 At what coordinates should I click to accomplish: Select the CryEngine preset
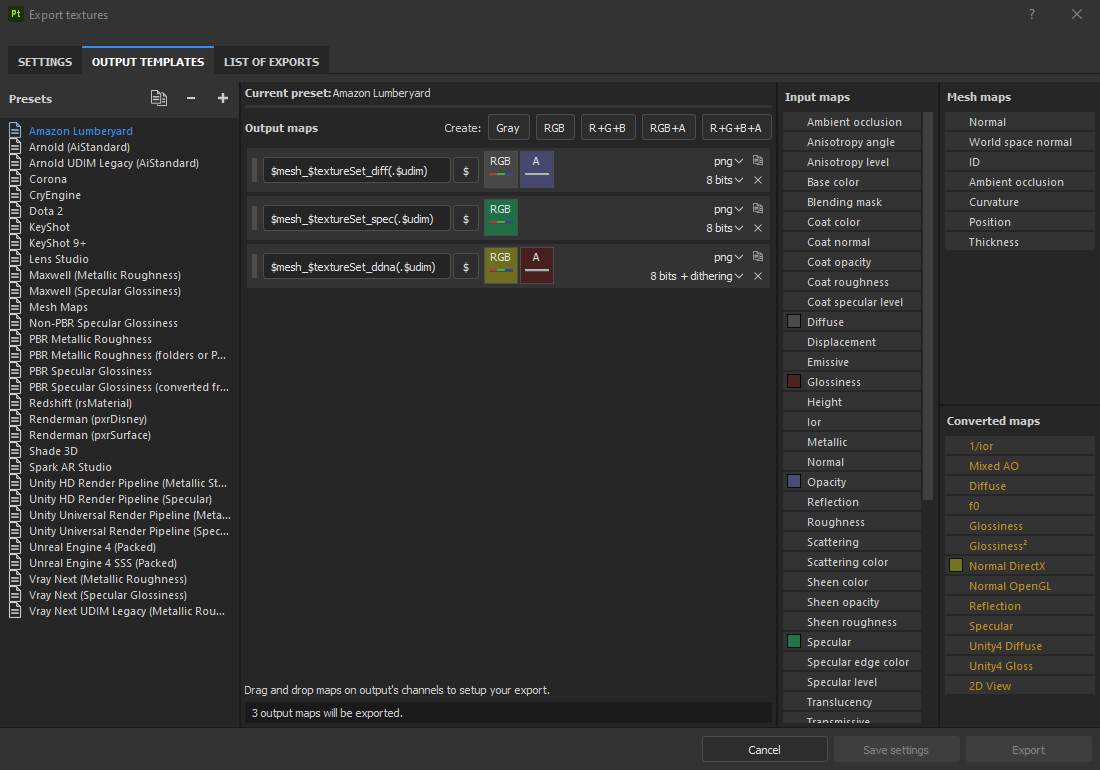[x=55, y=195]
